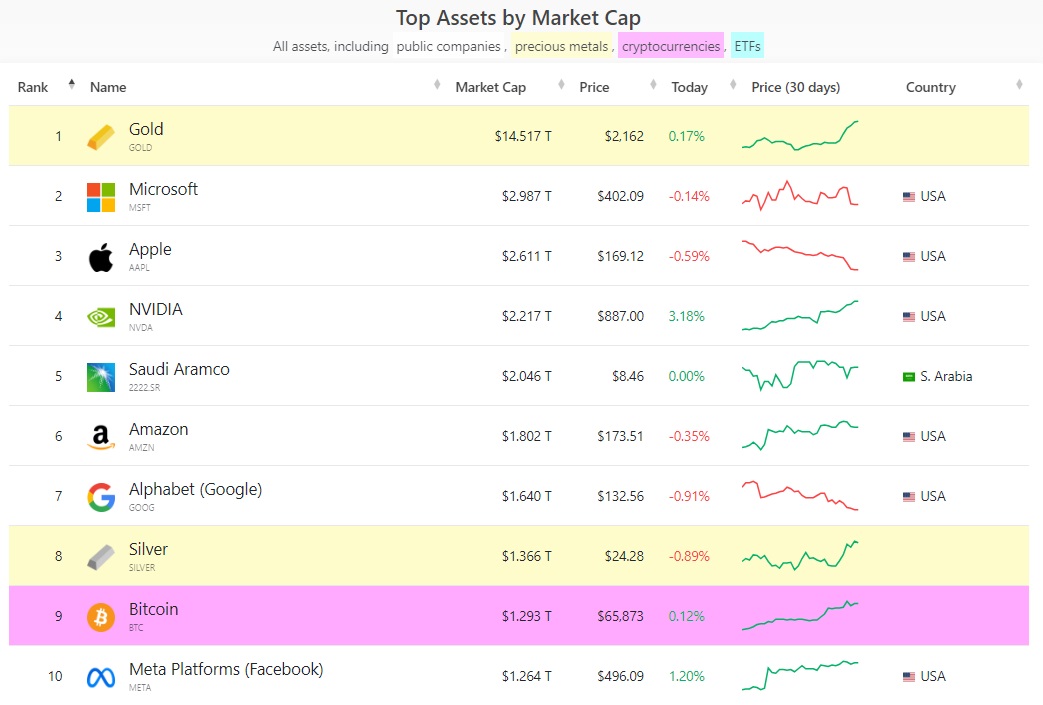Image resolution: width=1043 pixels, height=705 pixels.
Task: Filter by precious metals category
Action: coord(561,46)
